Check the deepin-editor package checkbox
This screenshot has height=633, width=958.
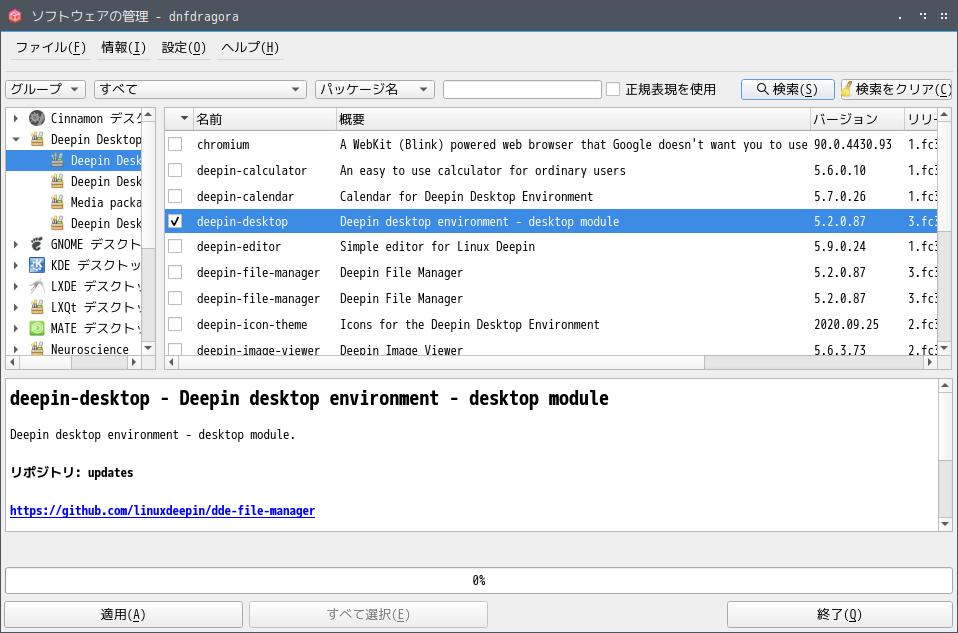click(x=175, y=246)
